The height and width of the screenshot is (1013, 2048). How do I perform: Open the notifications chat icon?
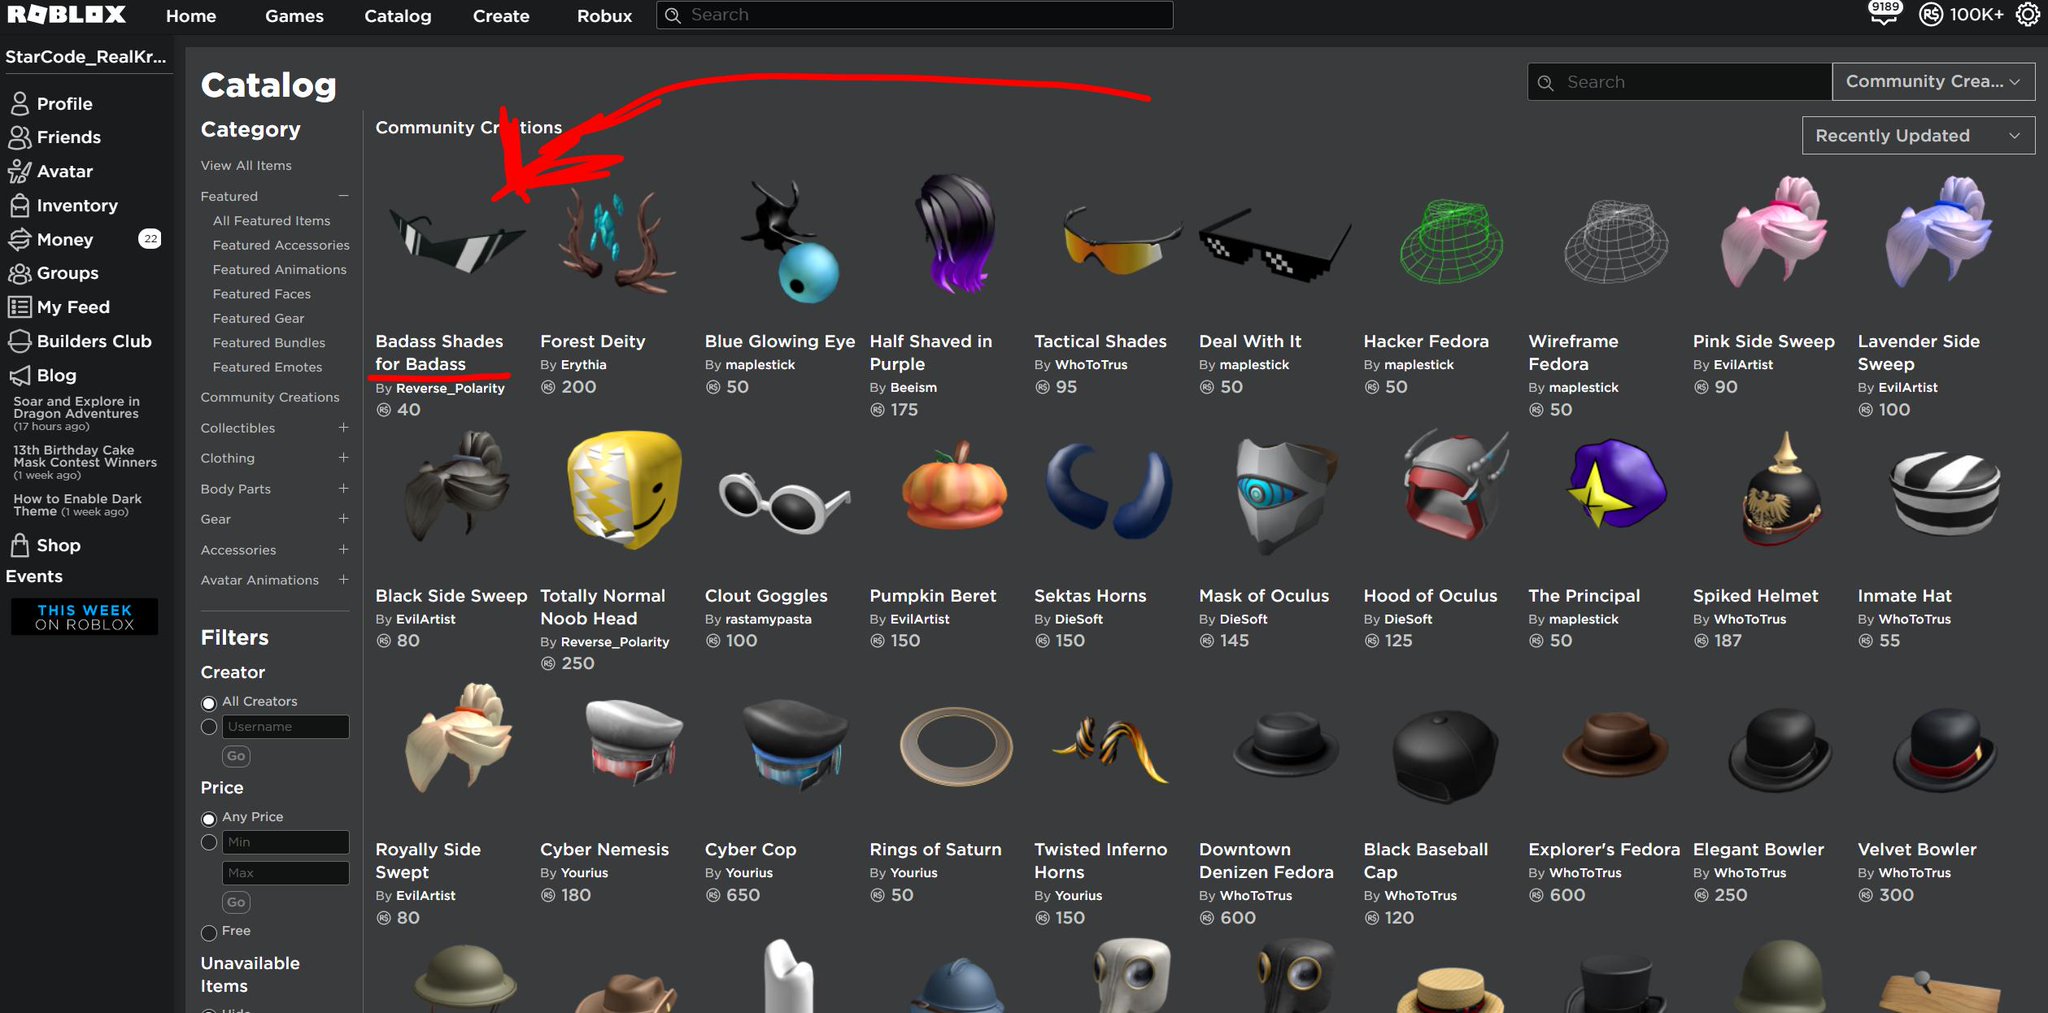pyautogui.click(x=1884, y=13)
